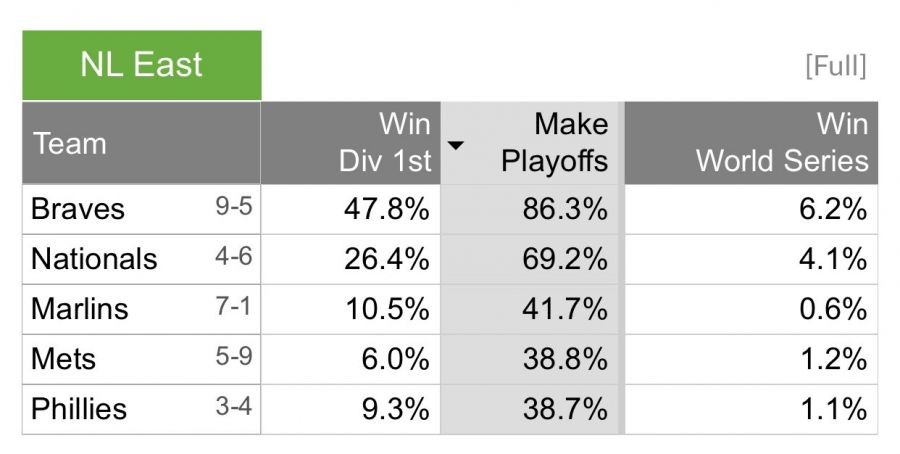Screen dimensions: 900x454
Task: Select Phillies 9.3% division odds cell
Action: [x=397, y=409]
